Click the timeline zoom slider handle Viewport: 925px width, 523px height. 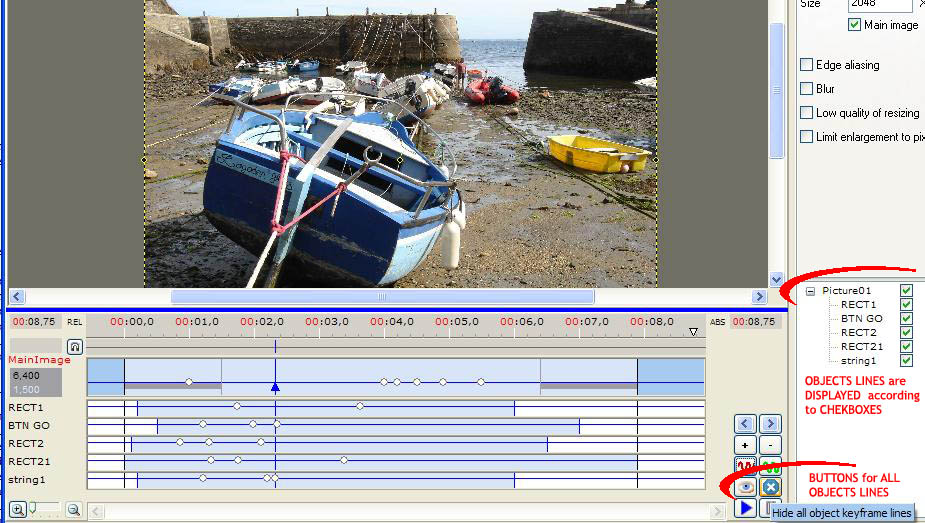coord(32,508)
